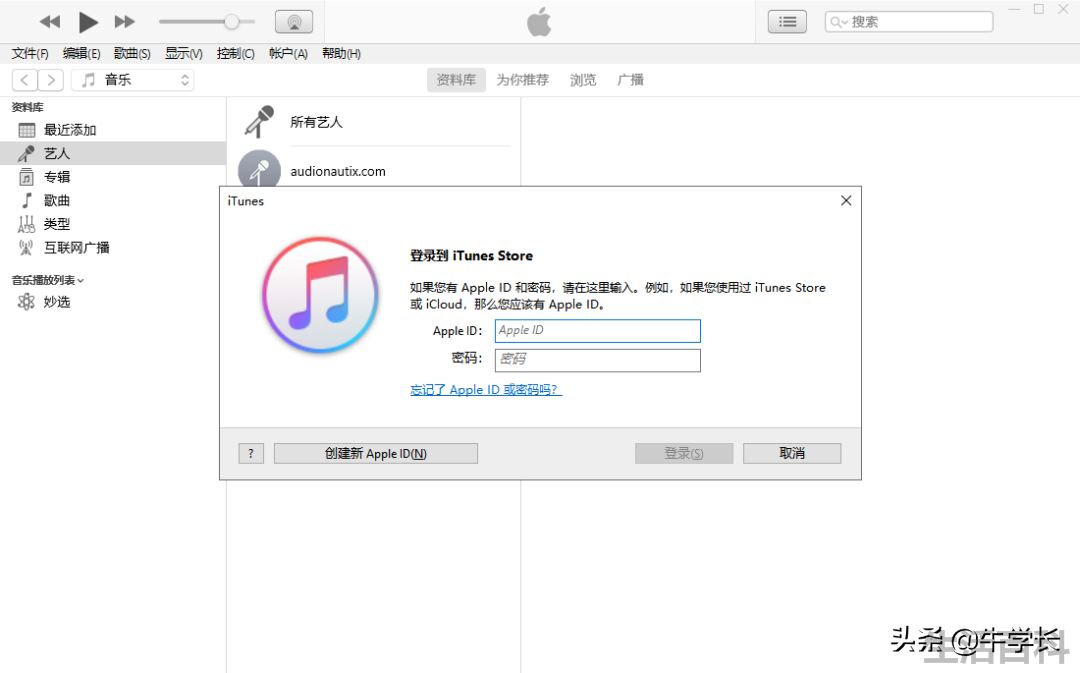Select 歌曲 in the sidebar
This screenshot has width=1080, height=673.
(113, 200)
